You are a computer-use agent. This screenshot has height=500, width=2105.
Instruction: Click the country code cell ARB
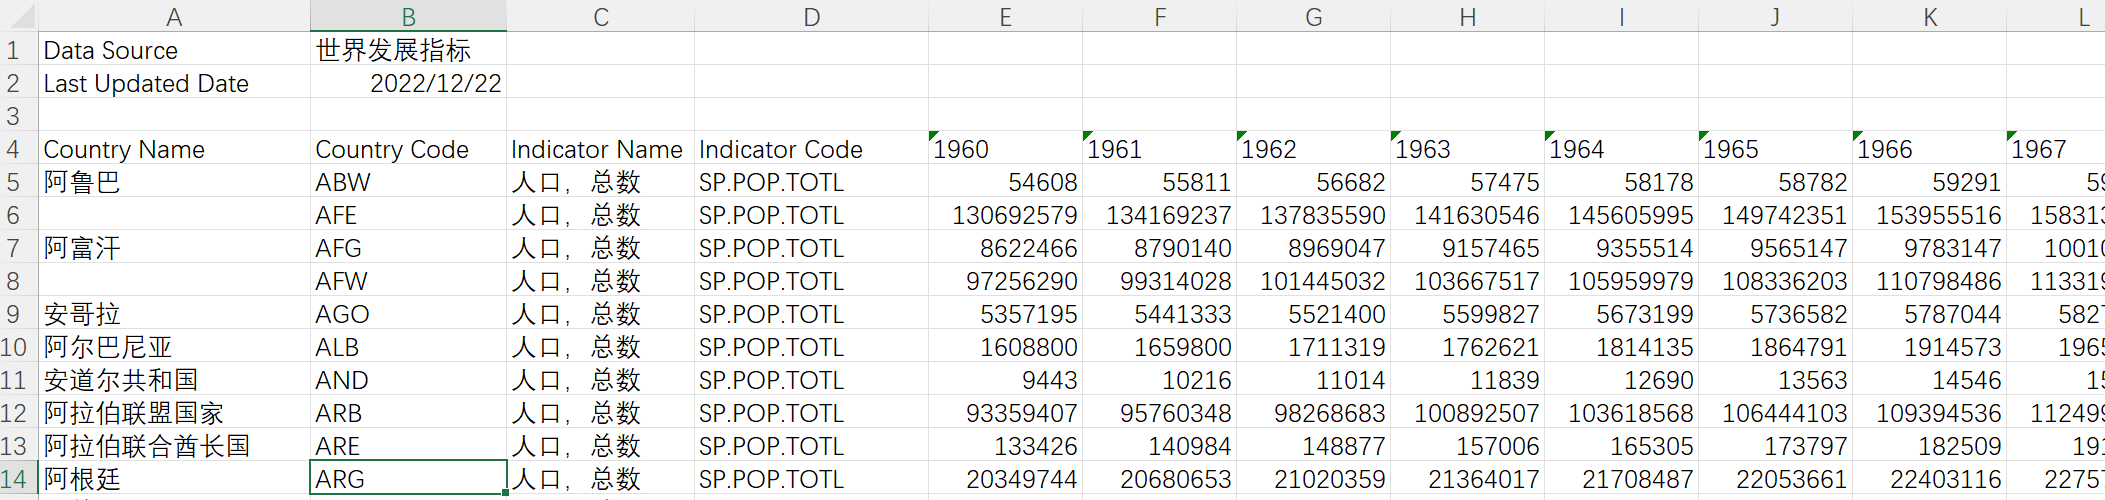(x=408, y=413)
